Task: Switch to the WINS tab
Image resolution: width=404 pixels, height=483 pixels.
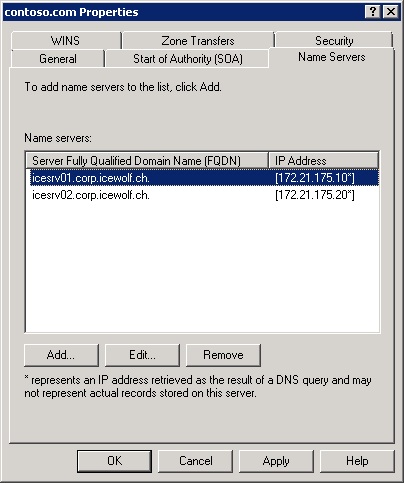Action: (x=65, y=41)
